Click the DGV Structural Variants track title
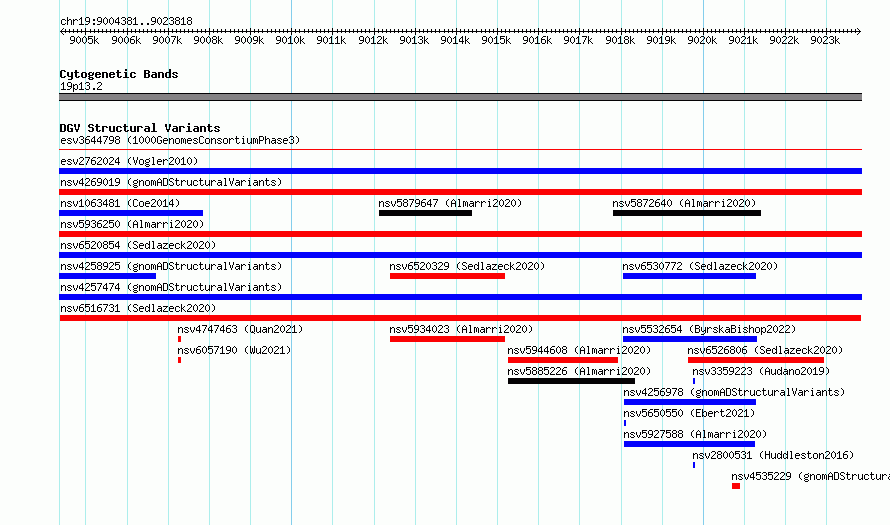The width and height of the screenshot is (890, 525). click(140, 128)
